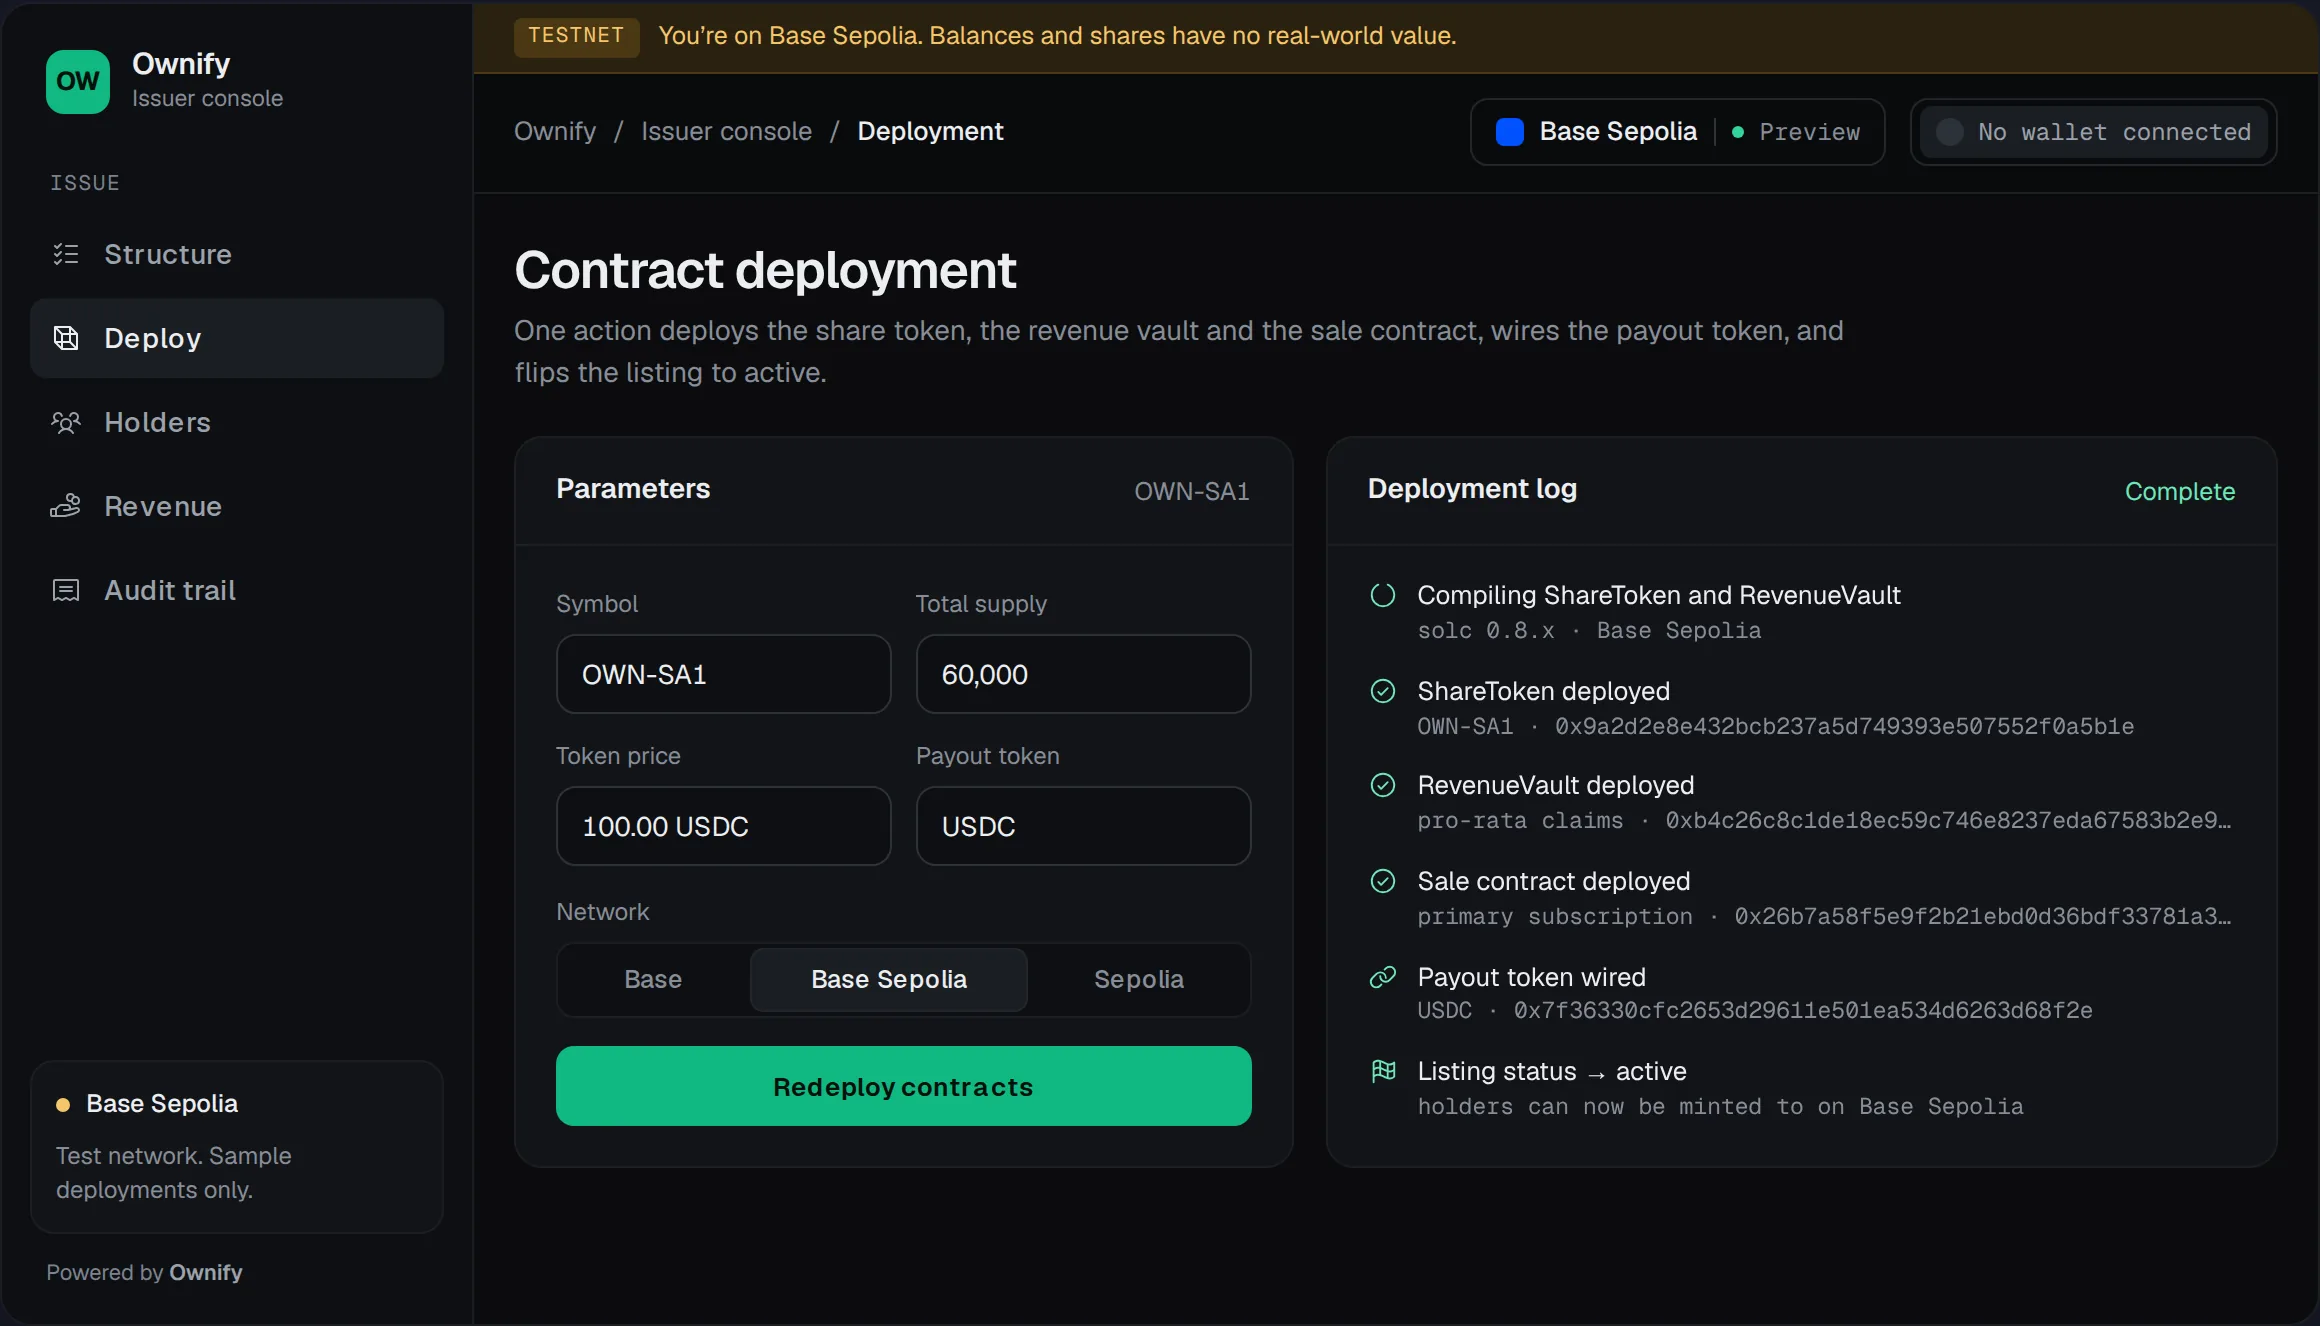The image size is (2320, 1326).
Task: Click the Redeploy contracts button
Action: [x=904, y=1086]
